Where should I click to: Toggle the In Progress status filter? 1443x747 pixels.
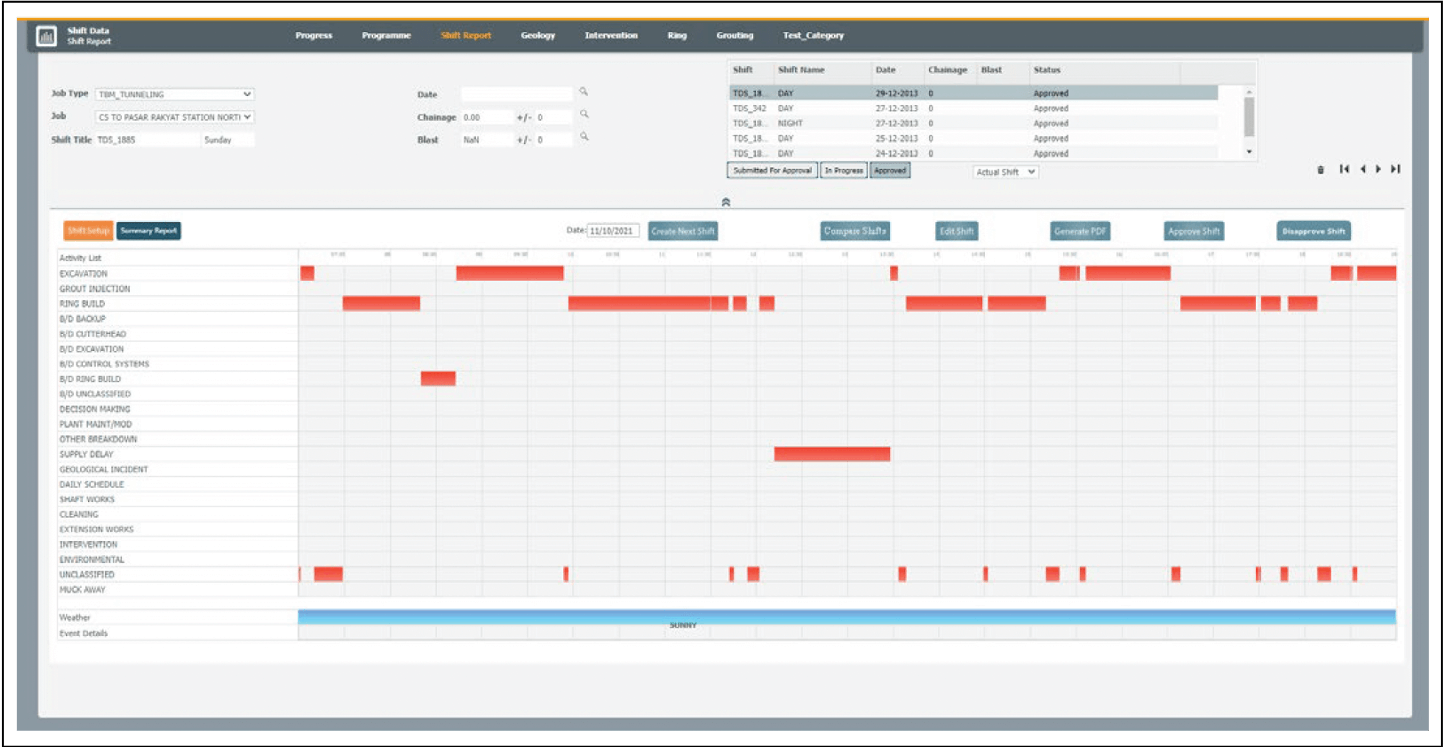coord(843,171)
